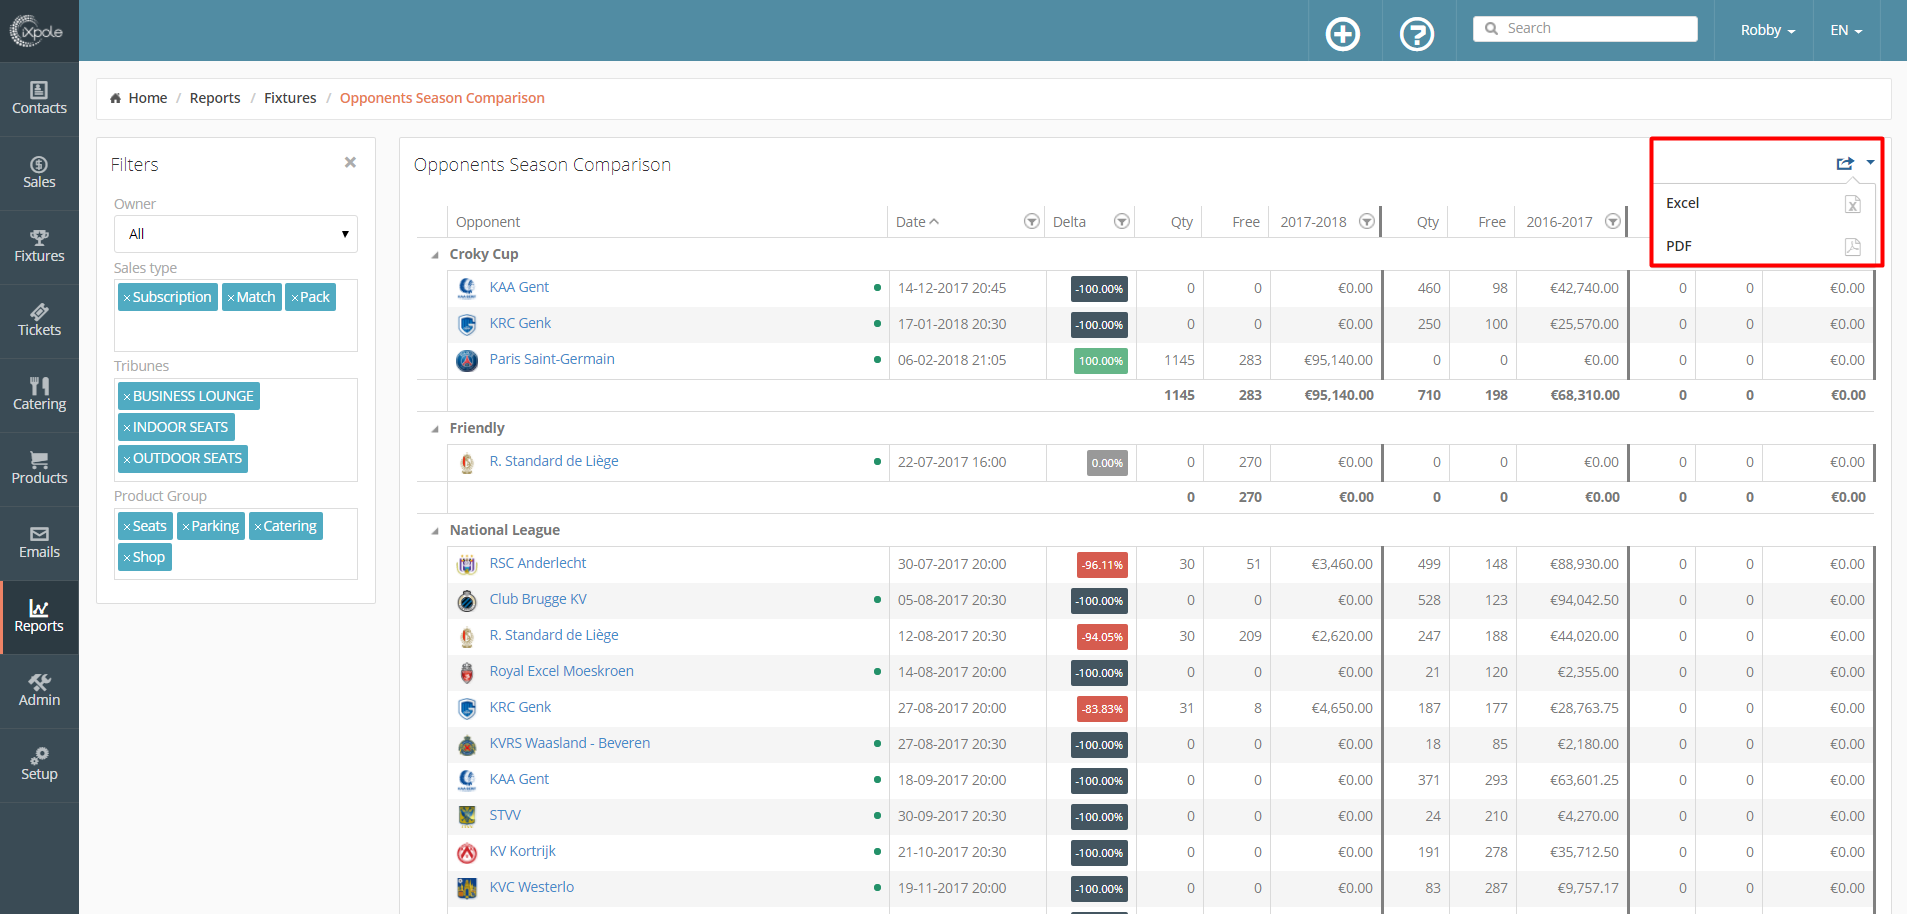Open KVRS Waasland - Beveren link
This screenshot has height=914, width=1907.
[x=570, y=743]
